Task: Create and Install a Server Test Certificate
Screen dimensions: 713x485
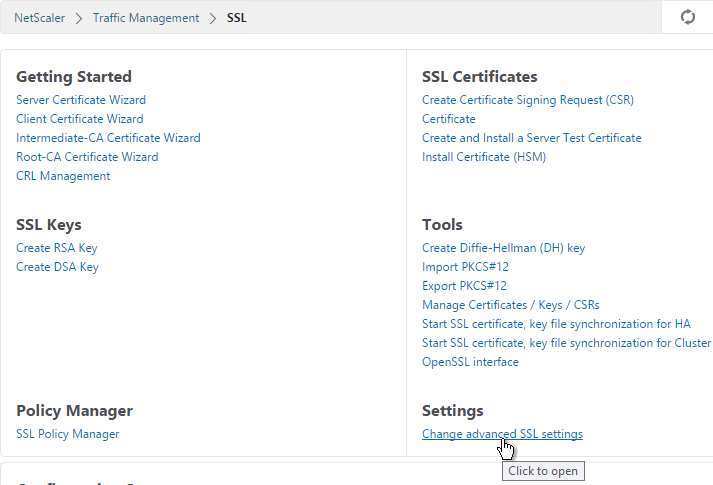Action: pos(532,138)
